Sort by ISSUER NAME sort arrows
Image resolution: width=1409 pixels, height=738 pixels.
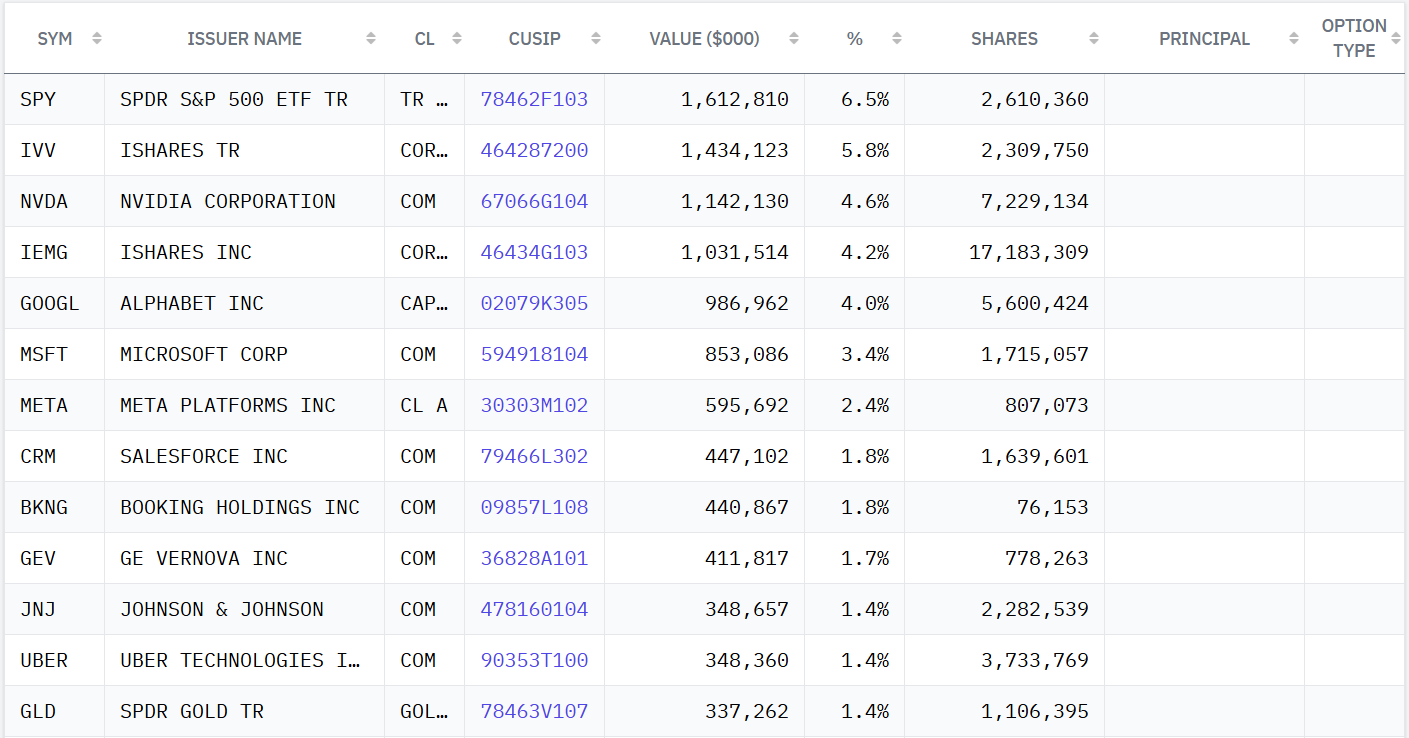coord(371,39)
